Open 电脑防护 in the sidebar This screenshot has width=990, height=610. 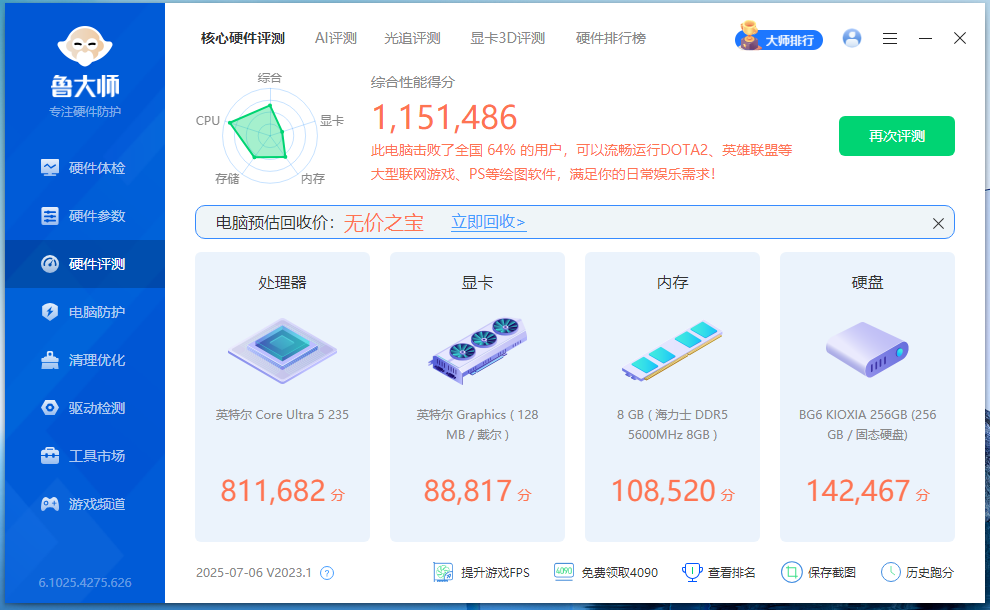[85, 312]
